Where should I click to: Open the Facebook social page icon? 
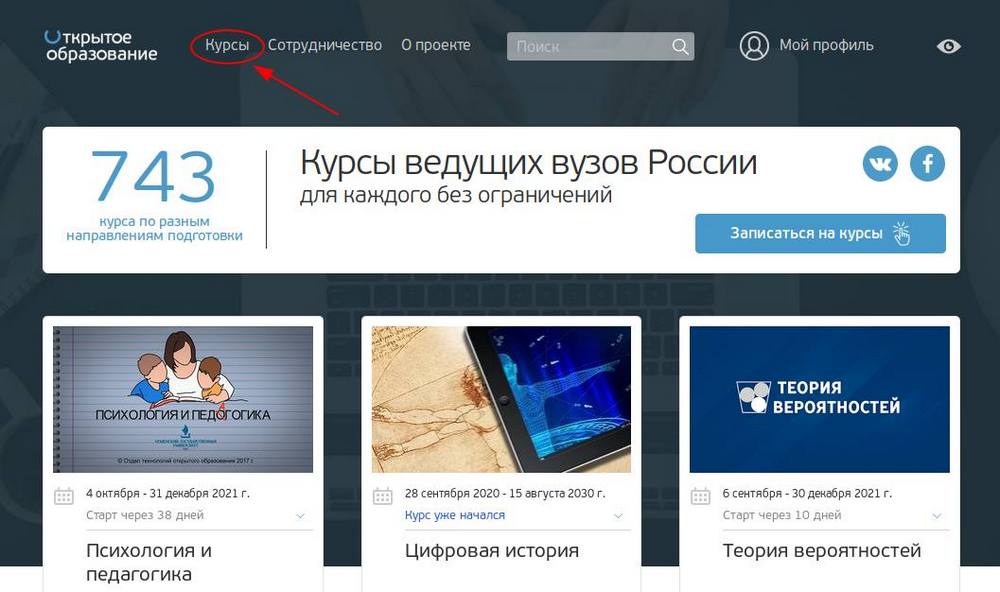(x=927, y=164)
